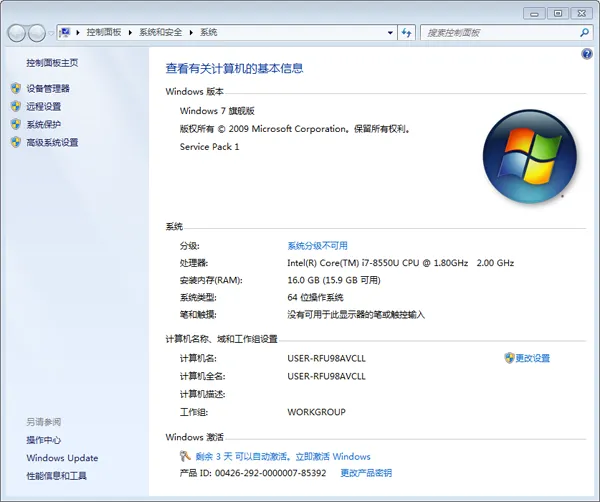Click 更改产品密钥 link
The height and width of the screenshot is (502, 600).
tap(366, 473)
